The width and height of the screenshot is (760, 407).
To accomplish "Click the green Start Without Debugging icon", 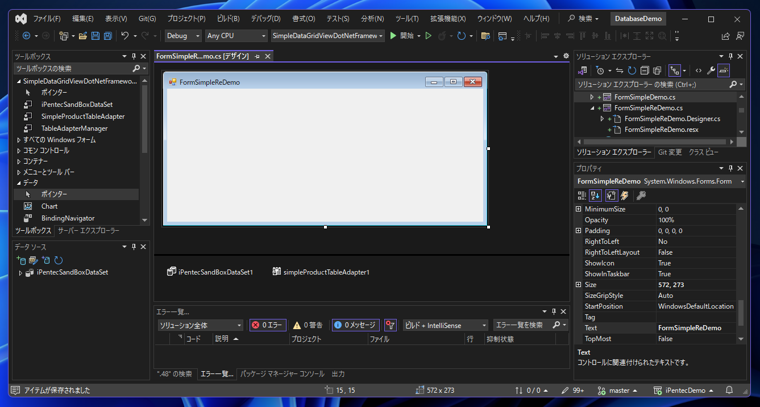I will (428, 36).
